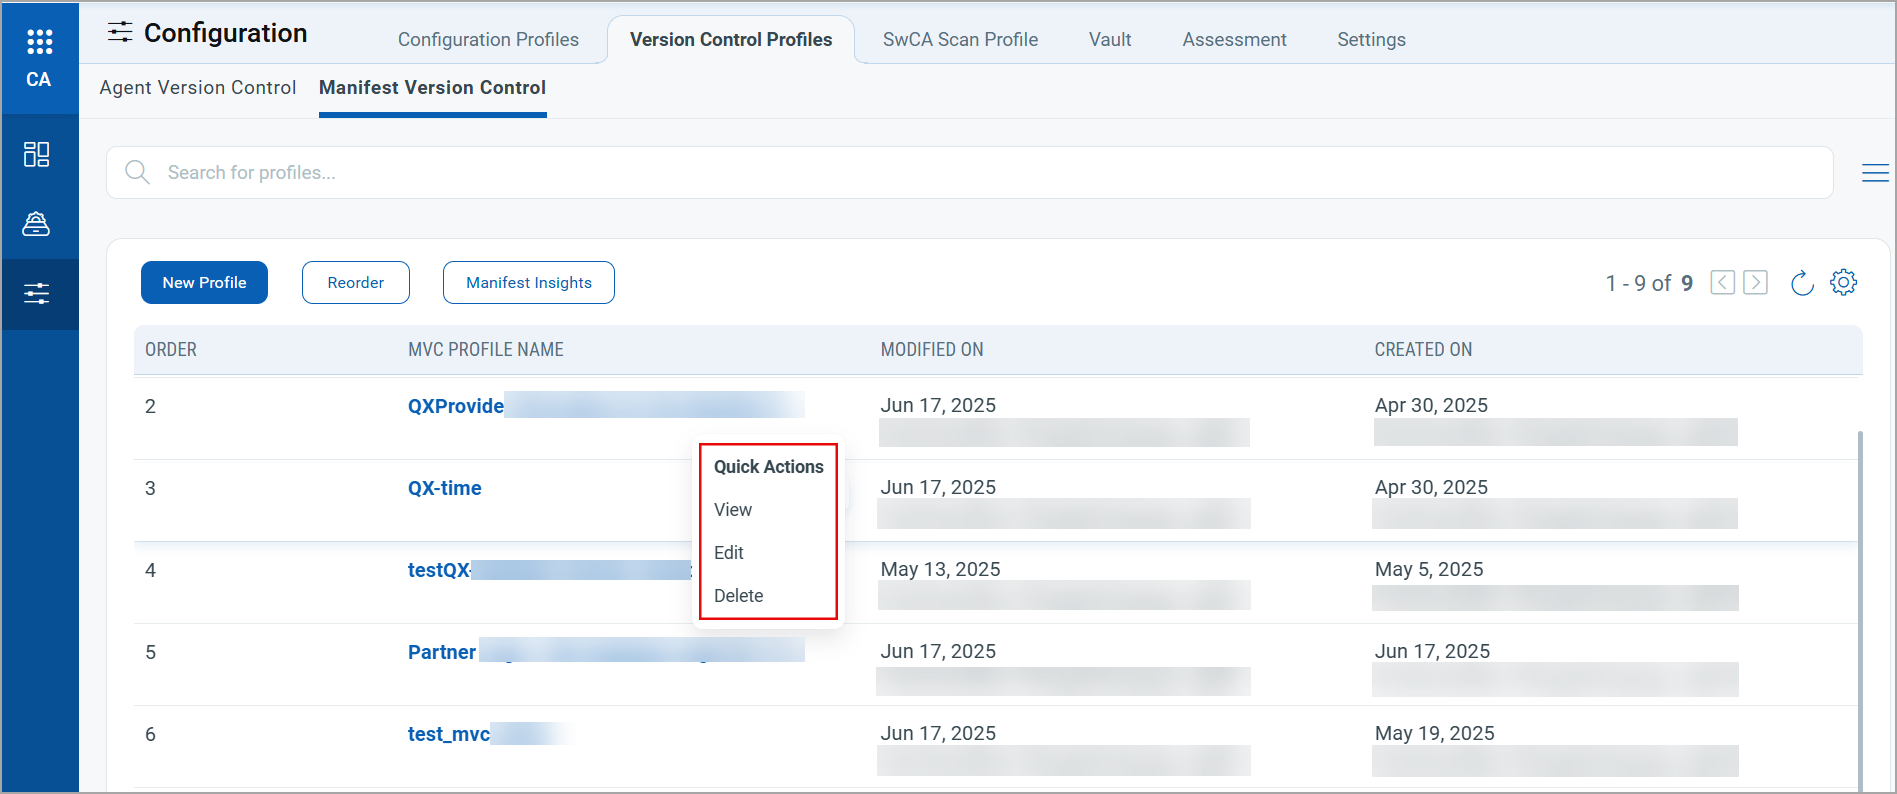The width and height of the screenshot is (1897, 794).
Task: Switch to Agent Version Control subtab
Action: click(x=198, y=88)
